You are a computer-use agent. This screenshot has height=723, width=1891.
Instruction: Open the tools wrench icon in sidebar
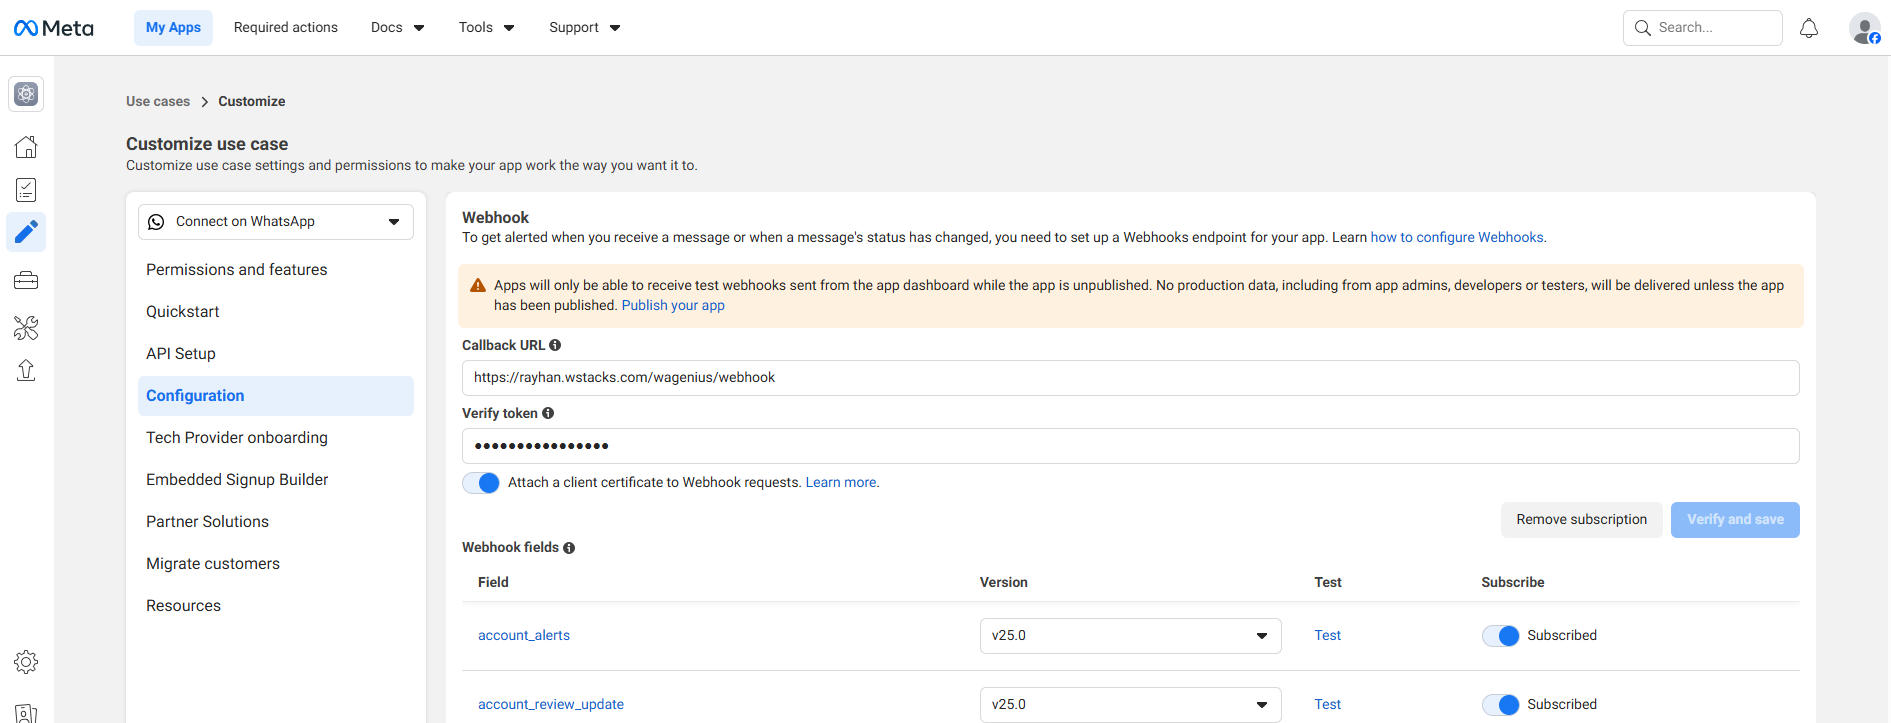pyautogui.click(x=27, y=328)
